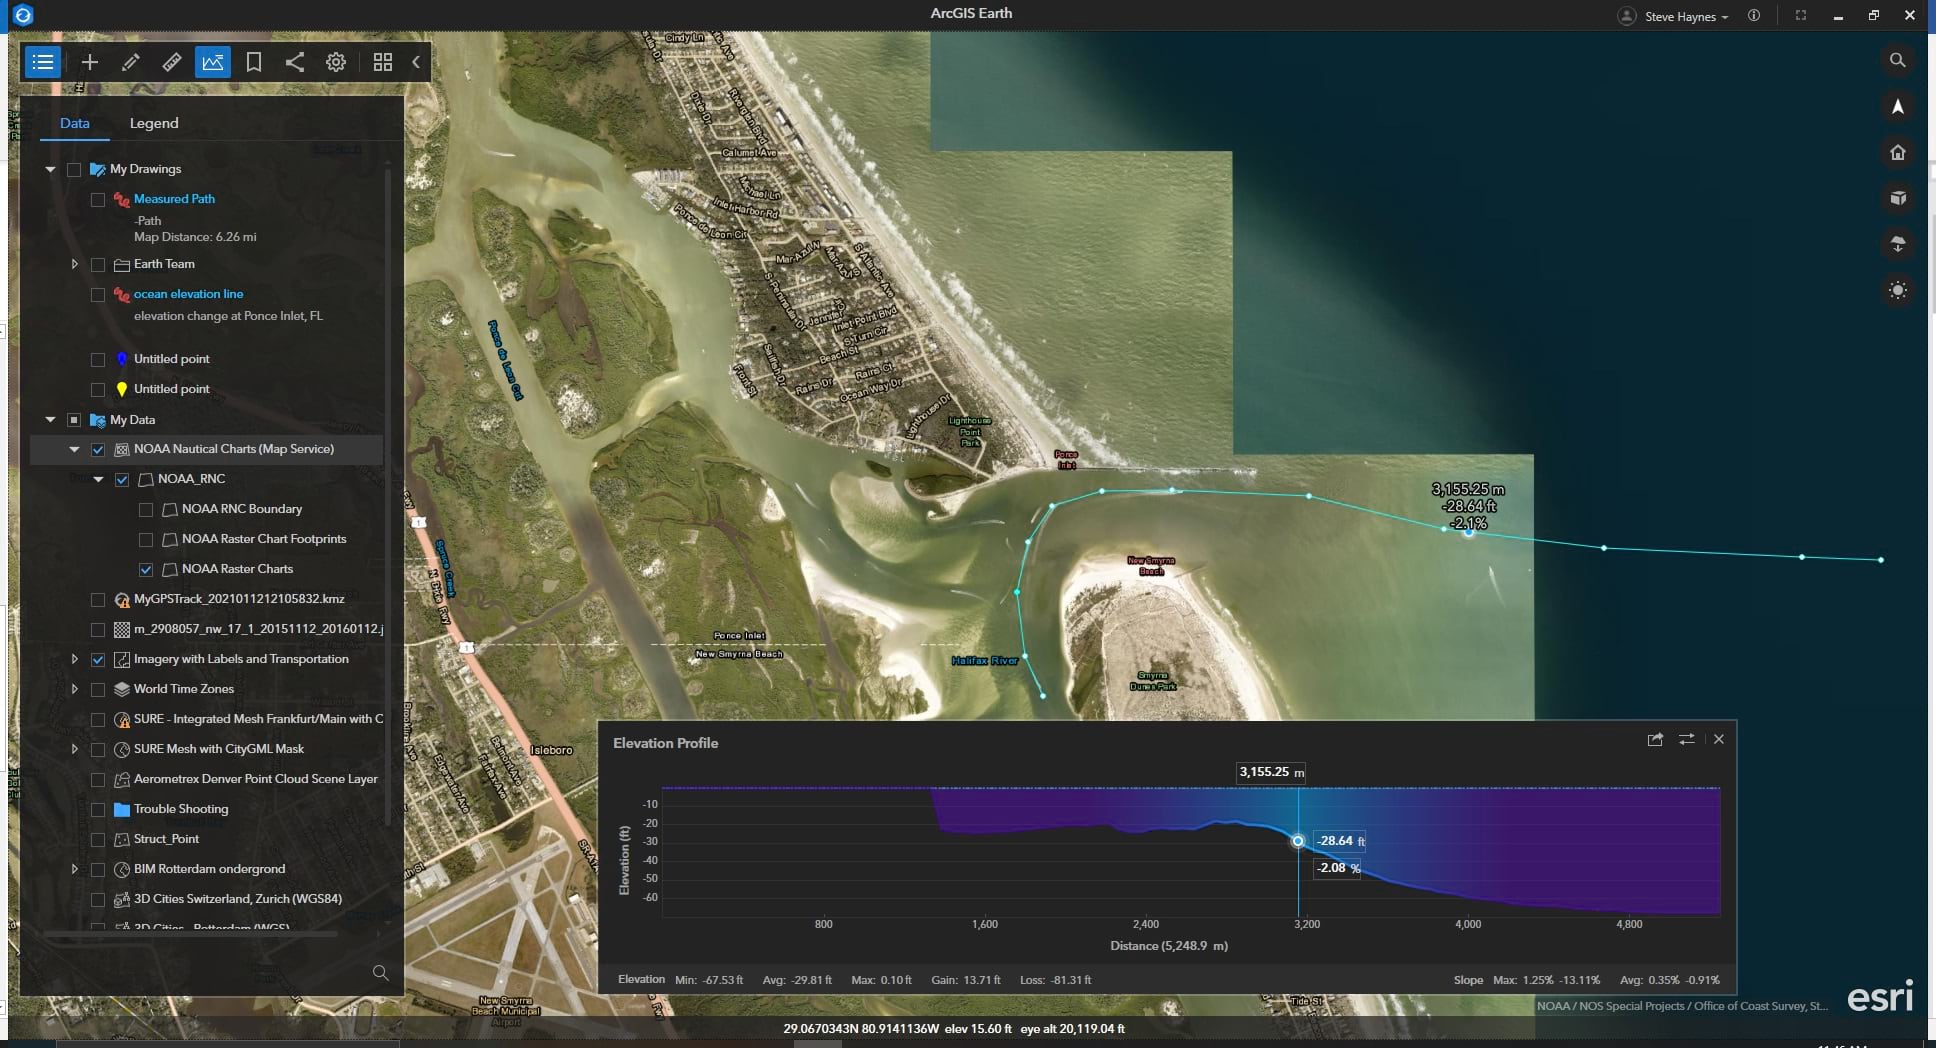The height and width of the screenshot is (1048, 1936).
Task: Open the Bookmarks tool in toolbar
Action: (x=254, y=62)
